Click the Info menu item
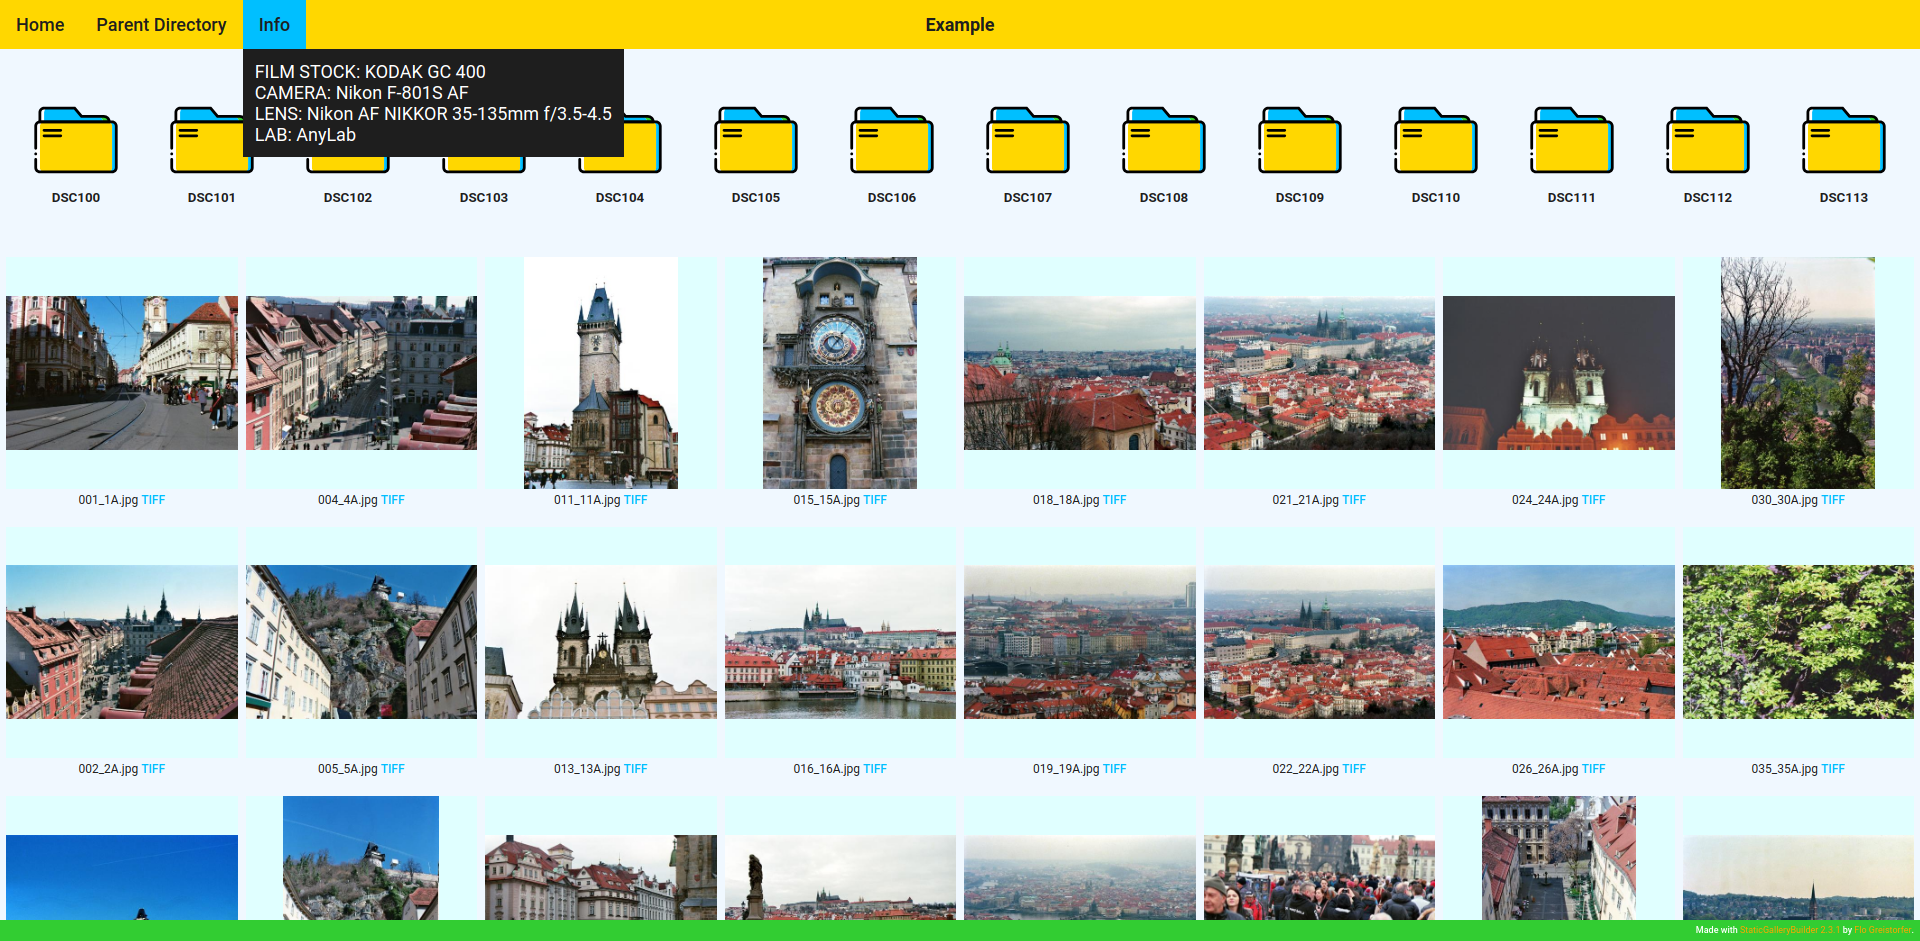 point(274,25)
